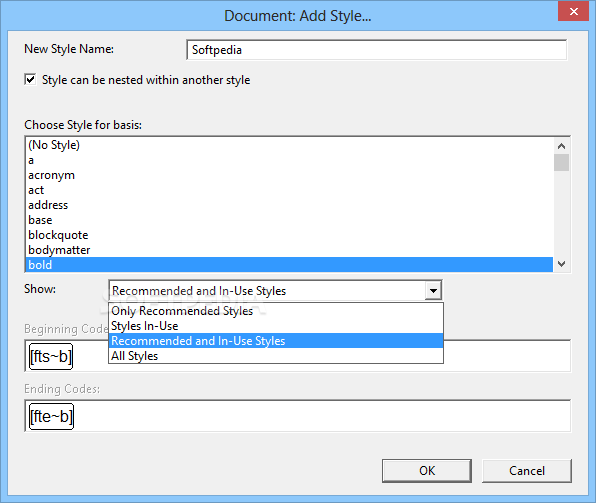Select 'base' in the basis list
This screenshot has height=503, width=596.
click(289, 220)
